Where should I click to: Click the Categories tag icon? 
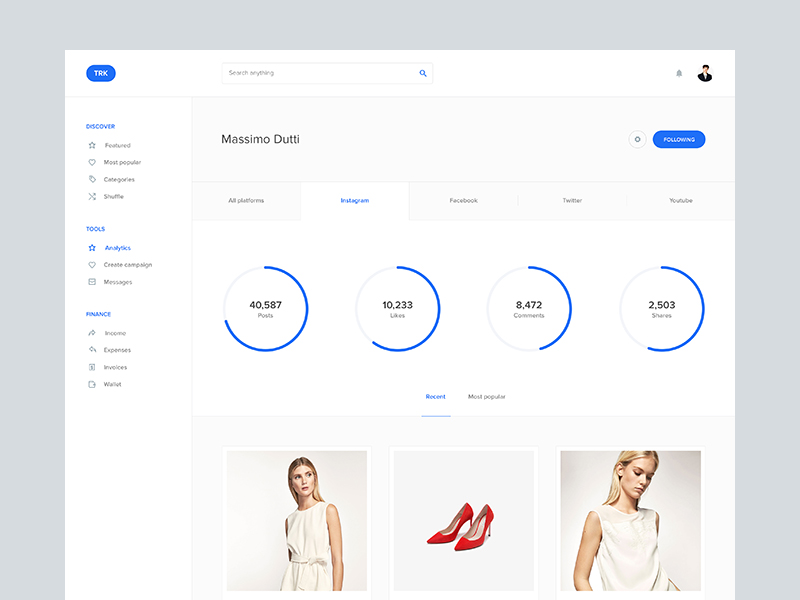(x=92, y=179)
